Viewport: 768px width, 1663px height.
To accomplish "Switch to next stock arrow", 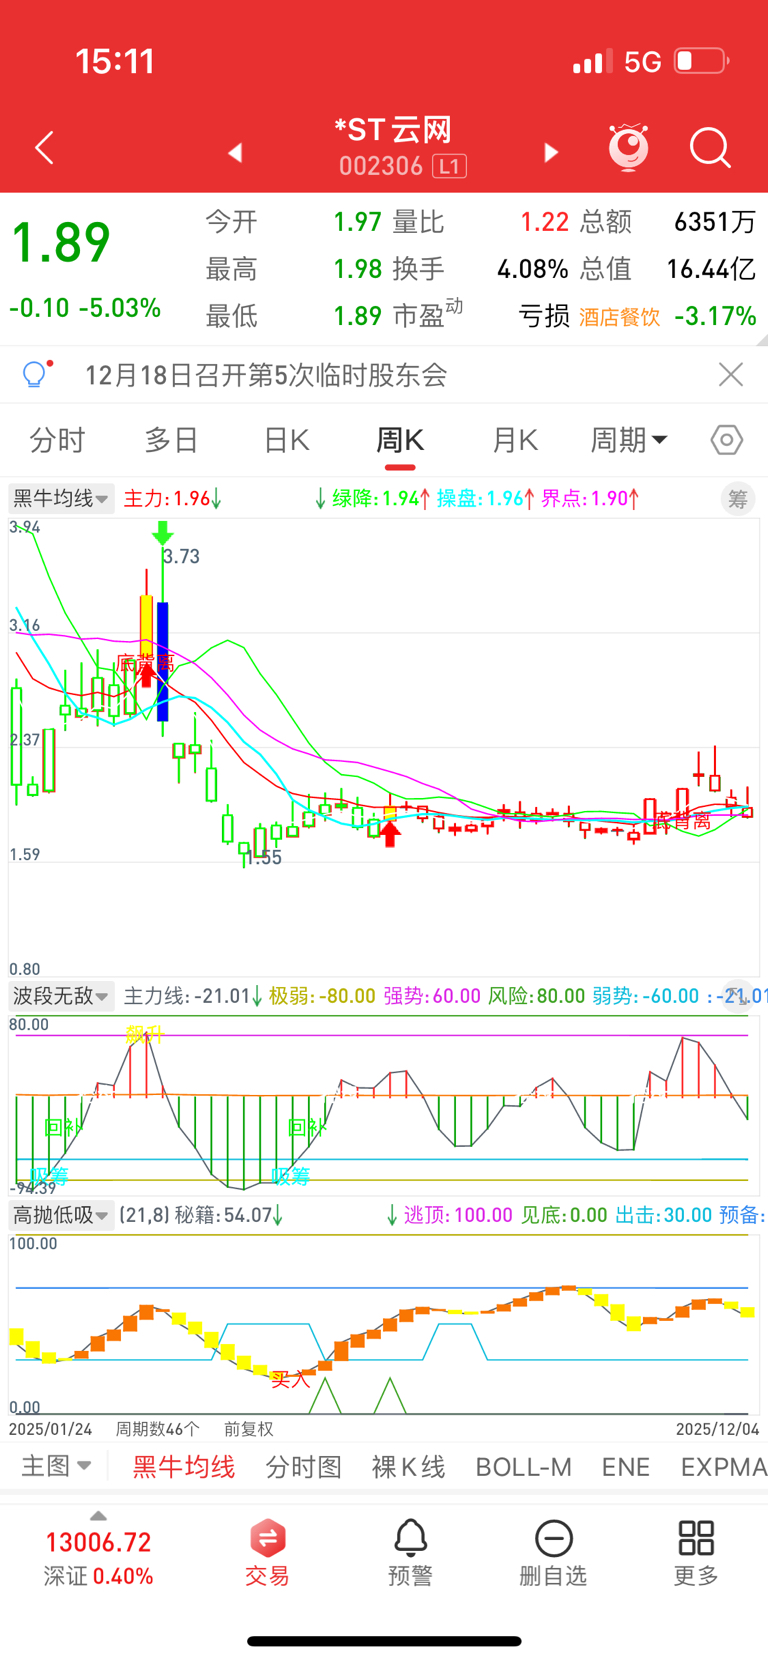I will coord(551,152).
